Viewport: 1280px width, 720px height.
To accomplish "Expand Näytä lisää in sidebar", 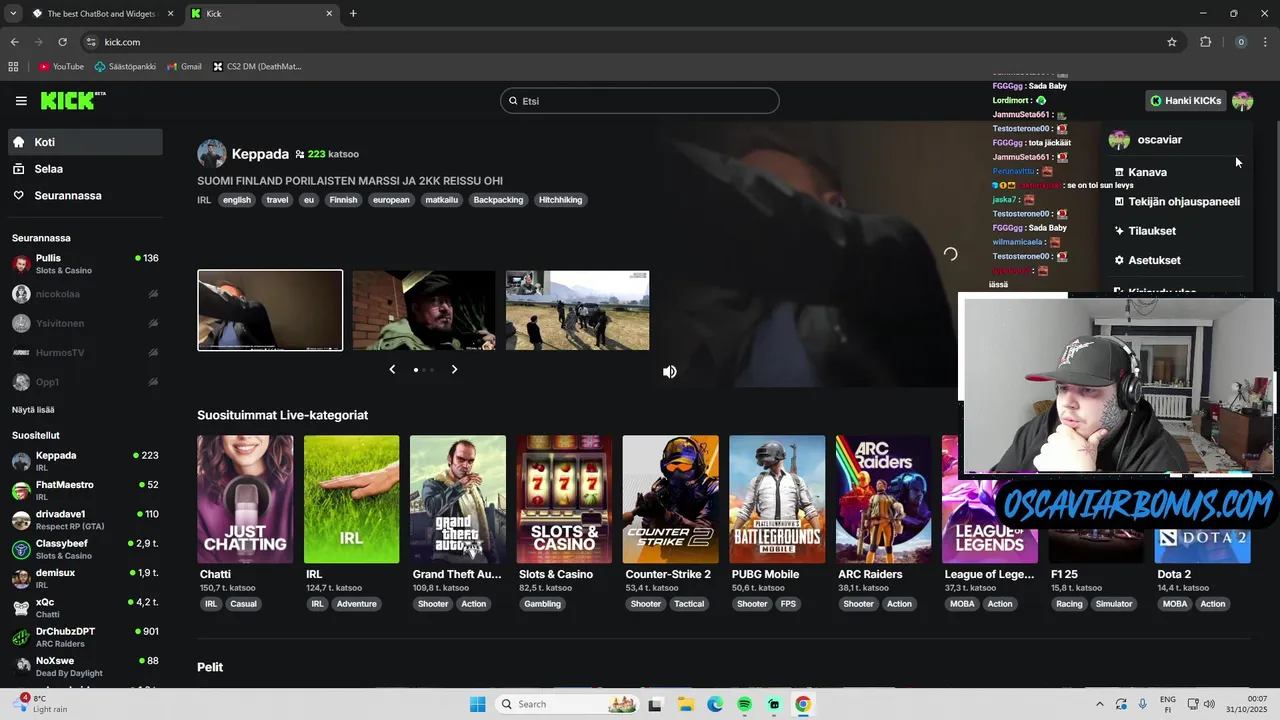I will [x=33, y=409].
